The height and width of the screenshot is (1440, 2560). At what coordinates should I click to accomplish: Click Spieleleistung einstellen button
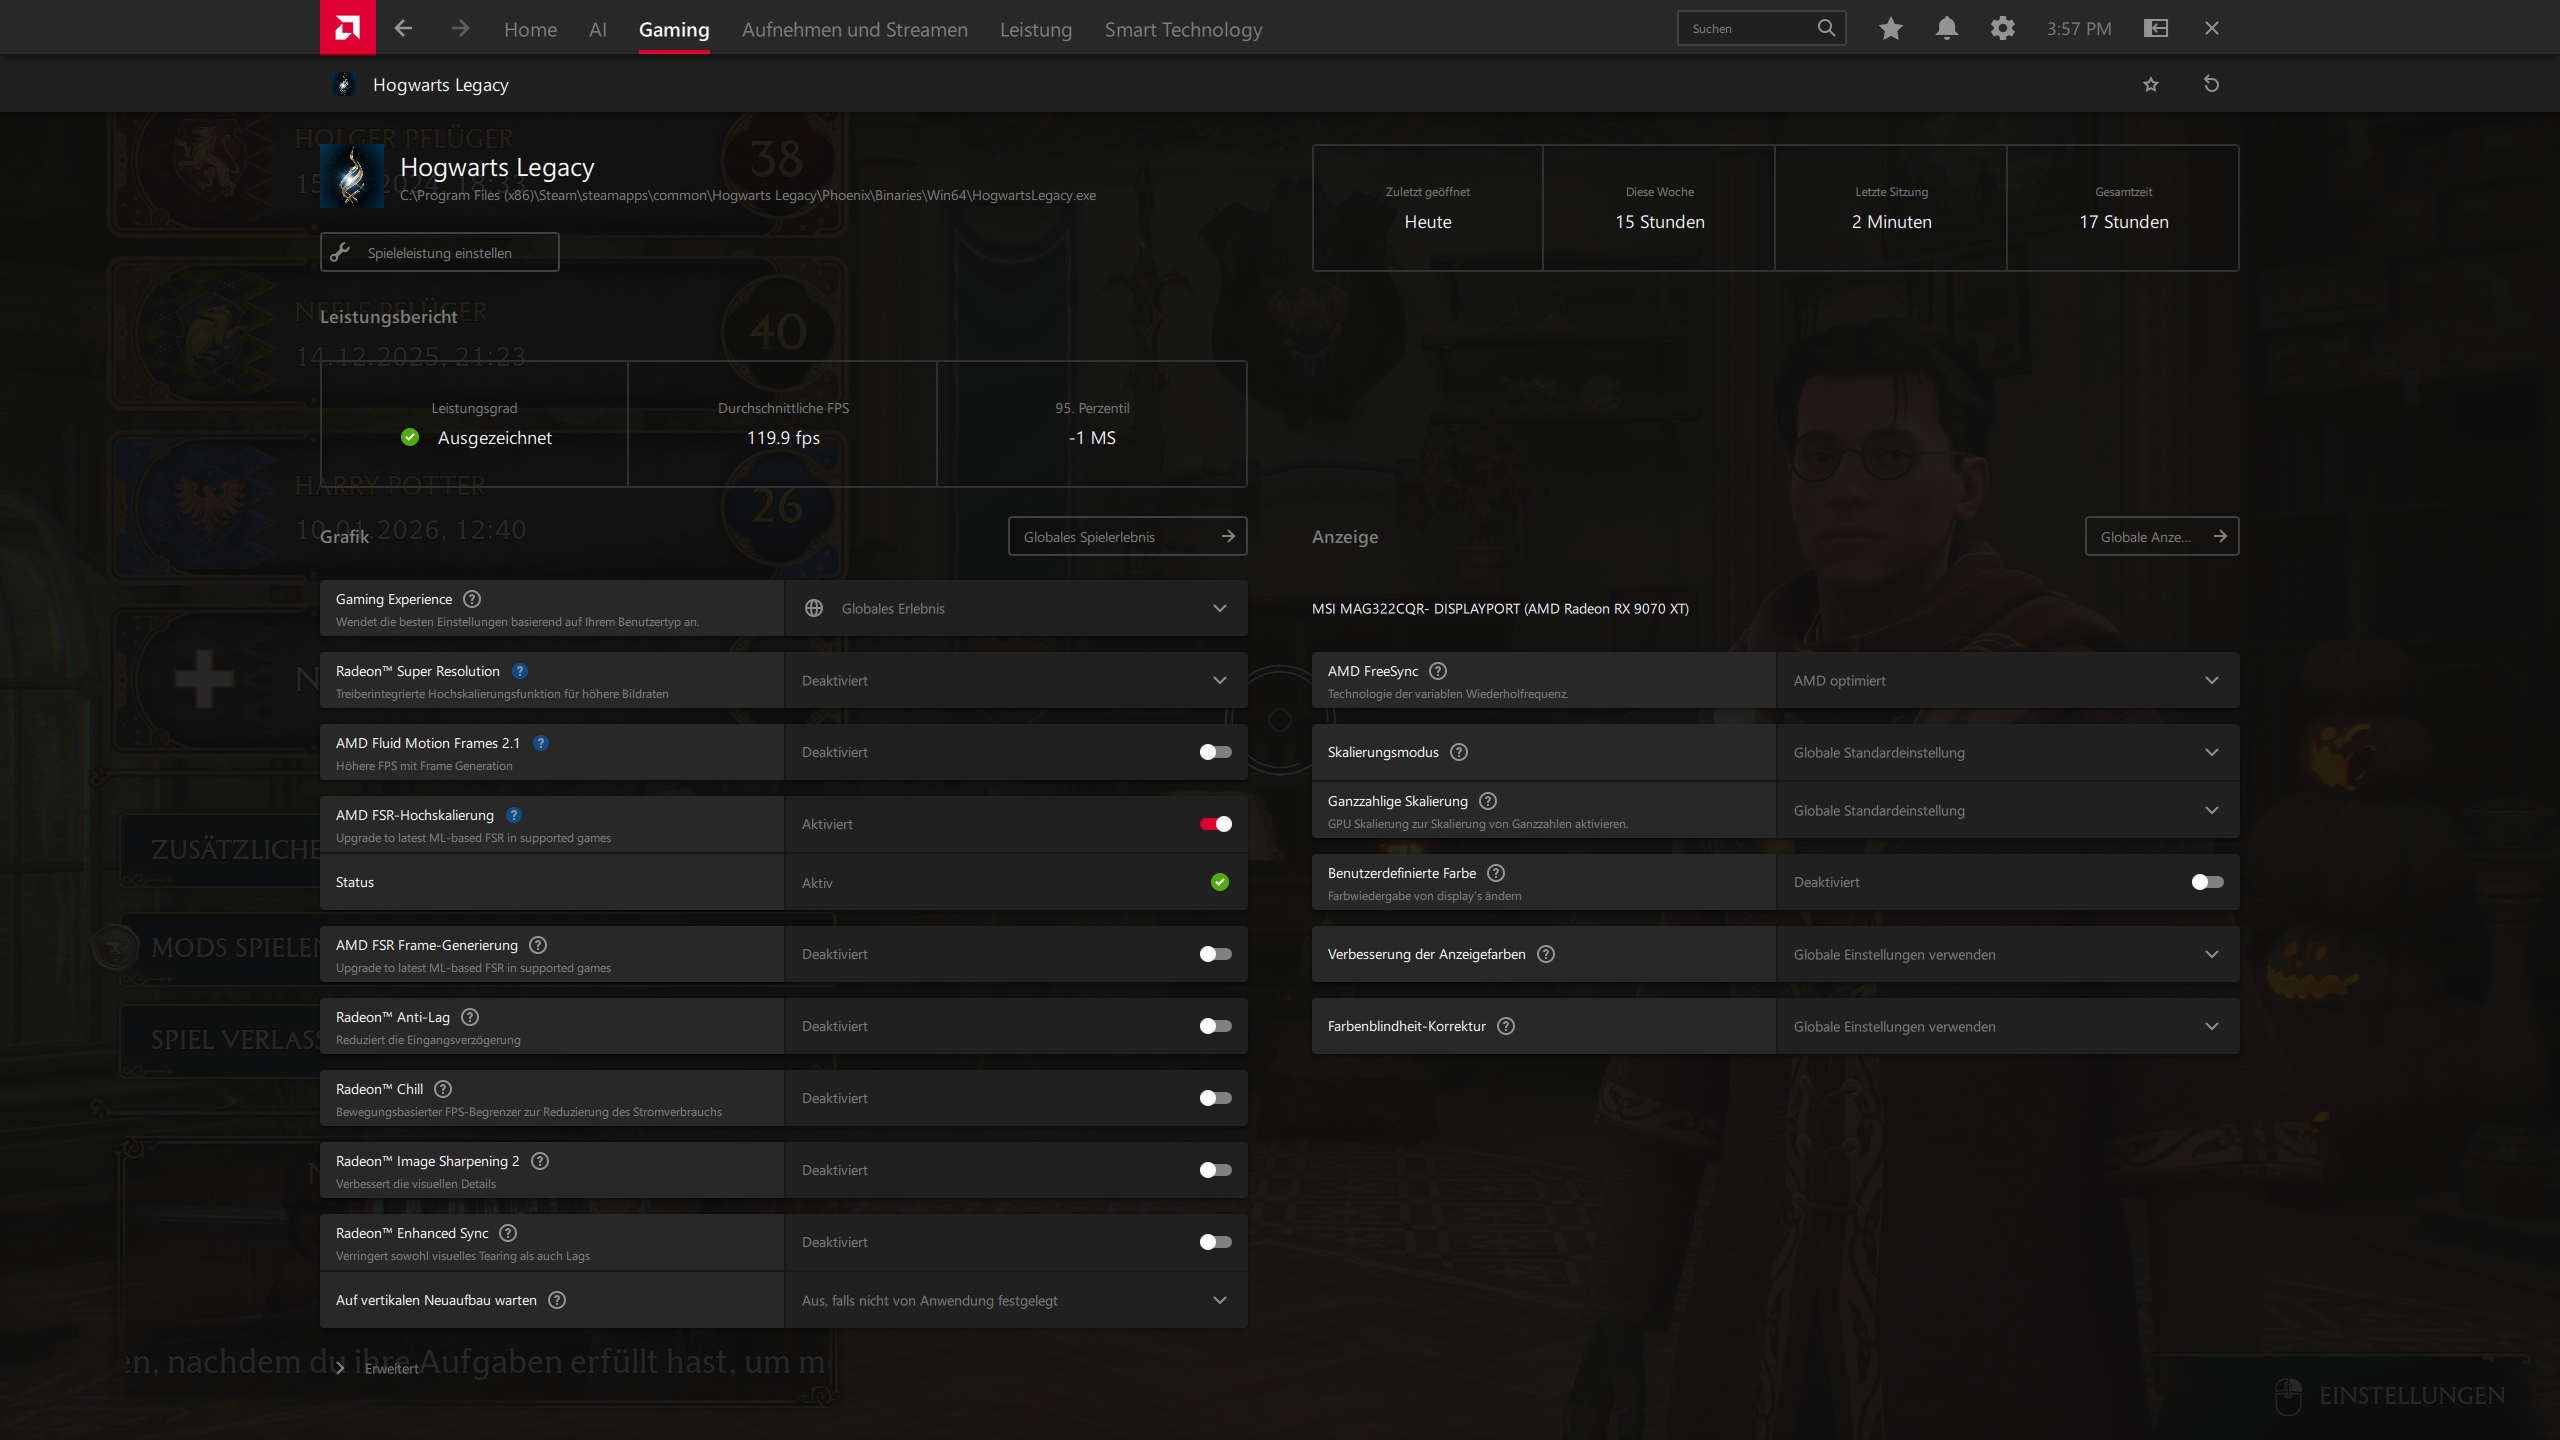point(439,252)
